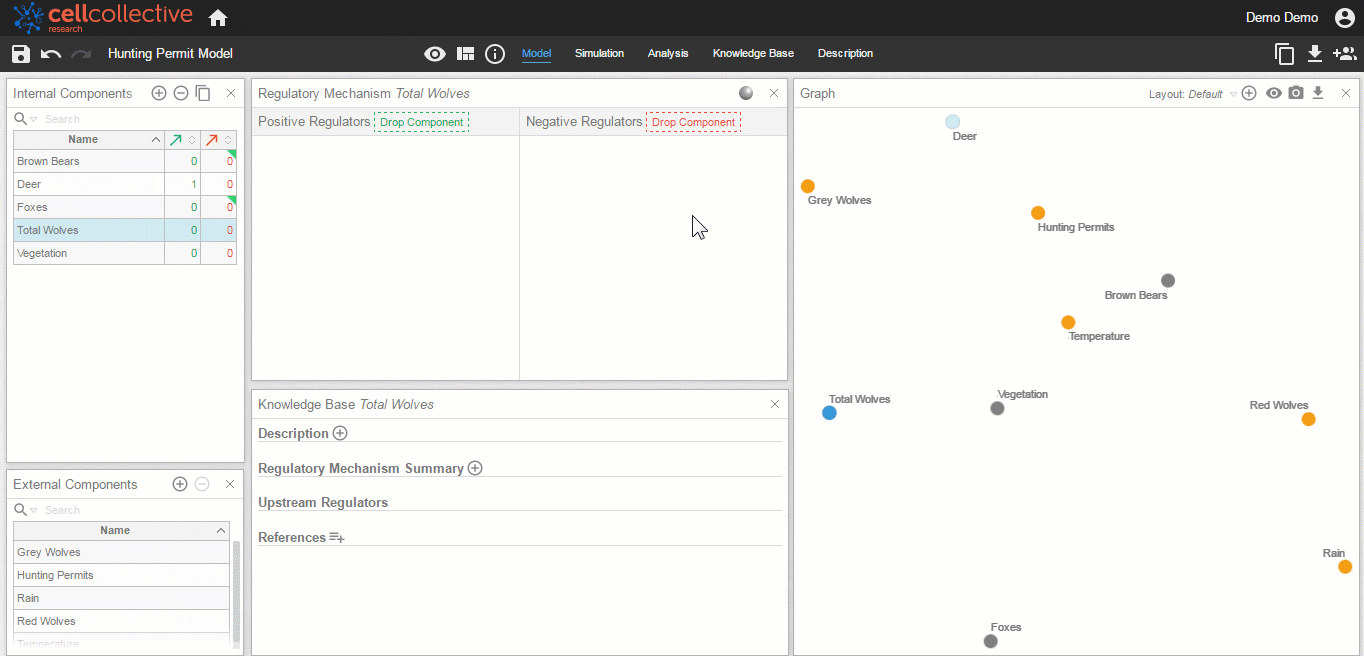This screenshot has width=1364, height=656.
Task: Click the External Components search field
Action: [138, 511]
